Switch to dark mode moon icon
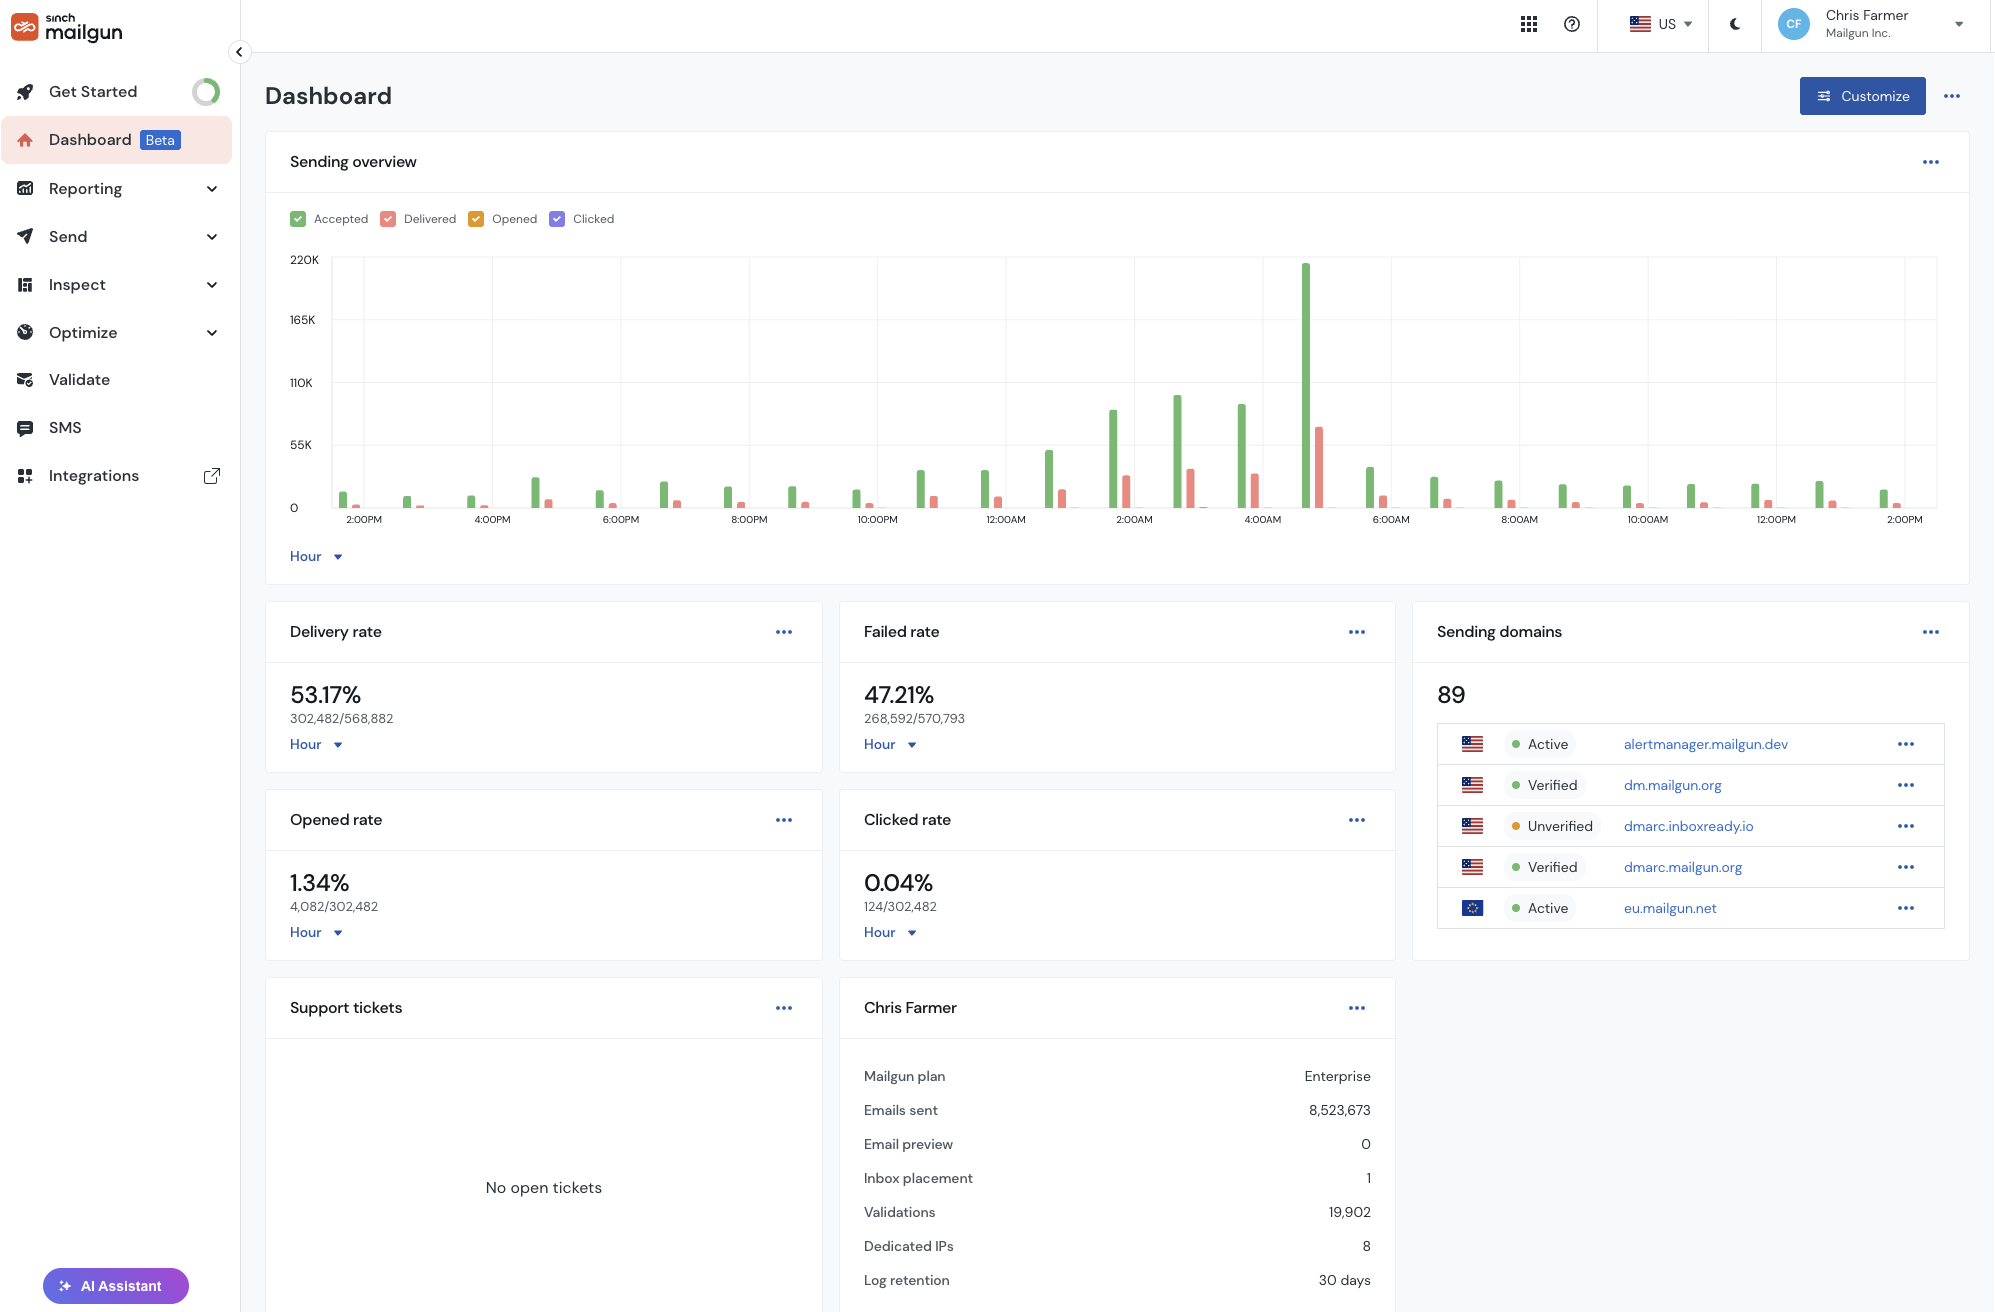The image size is (1995, 1312). point(1735,24)
